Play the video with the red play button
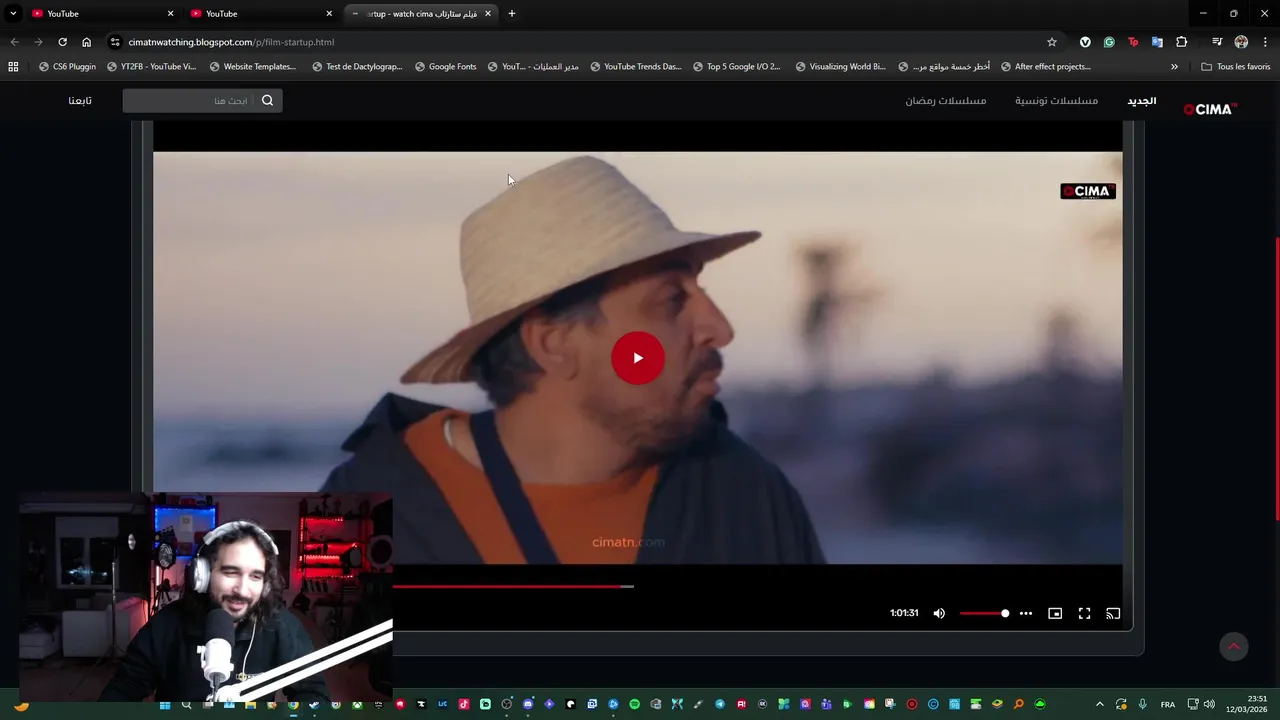This screenshot has width=1280, height=720. 637,358
